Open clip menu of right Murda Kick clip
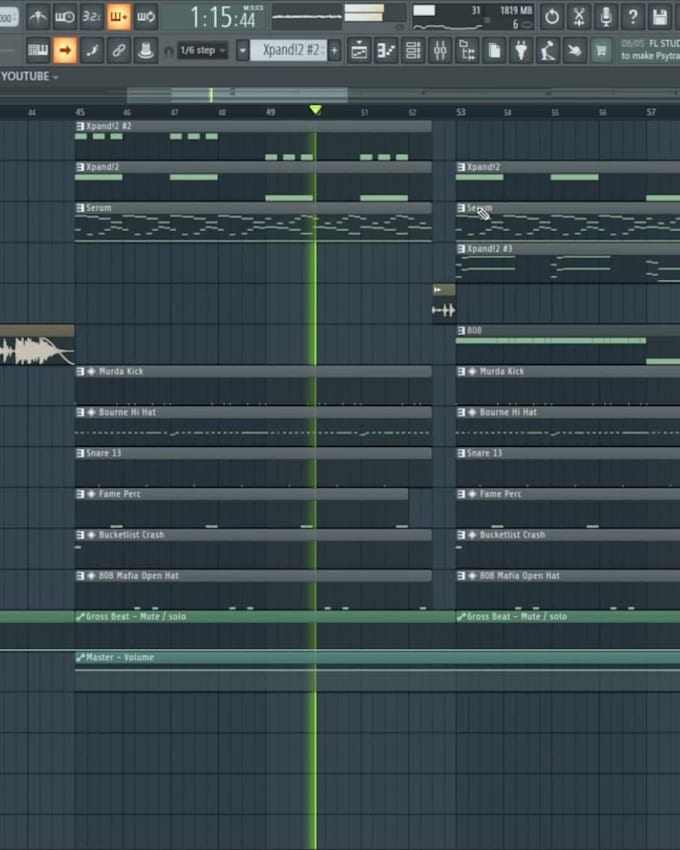The height and width of the screenshot is (850, 680). (461, 371)
